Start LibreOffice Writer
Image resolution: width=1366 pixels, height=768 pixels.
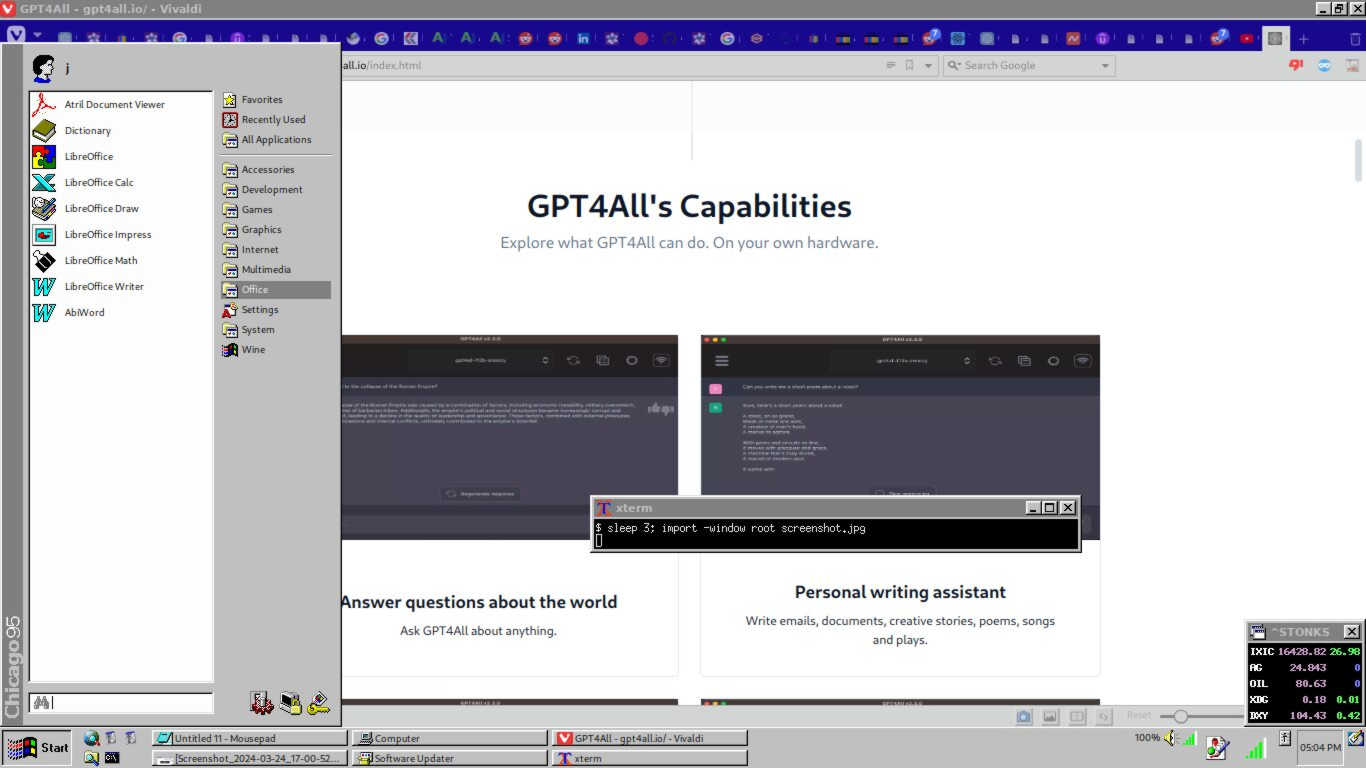(x=103, y=286)
